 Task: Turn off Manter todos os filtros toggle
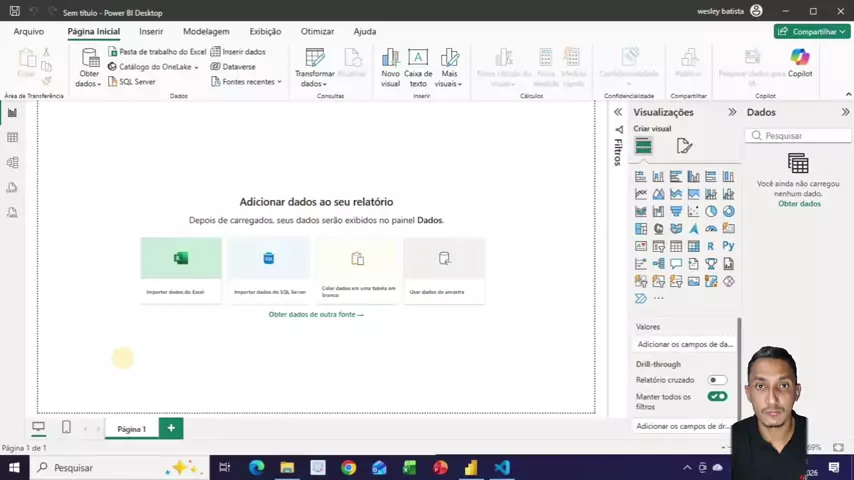tap(717, 397)
